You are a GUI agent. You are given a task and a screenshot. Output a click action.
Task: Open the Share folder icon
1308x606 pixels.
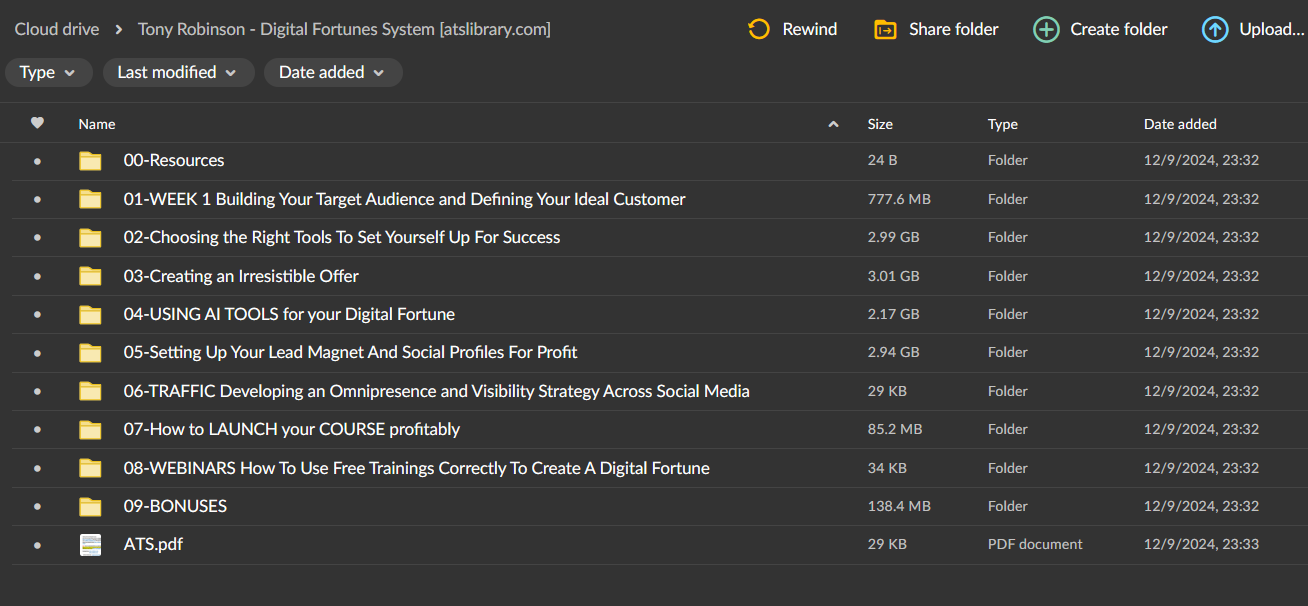click(x=884, y=29)
